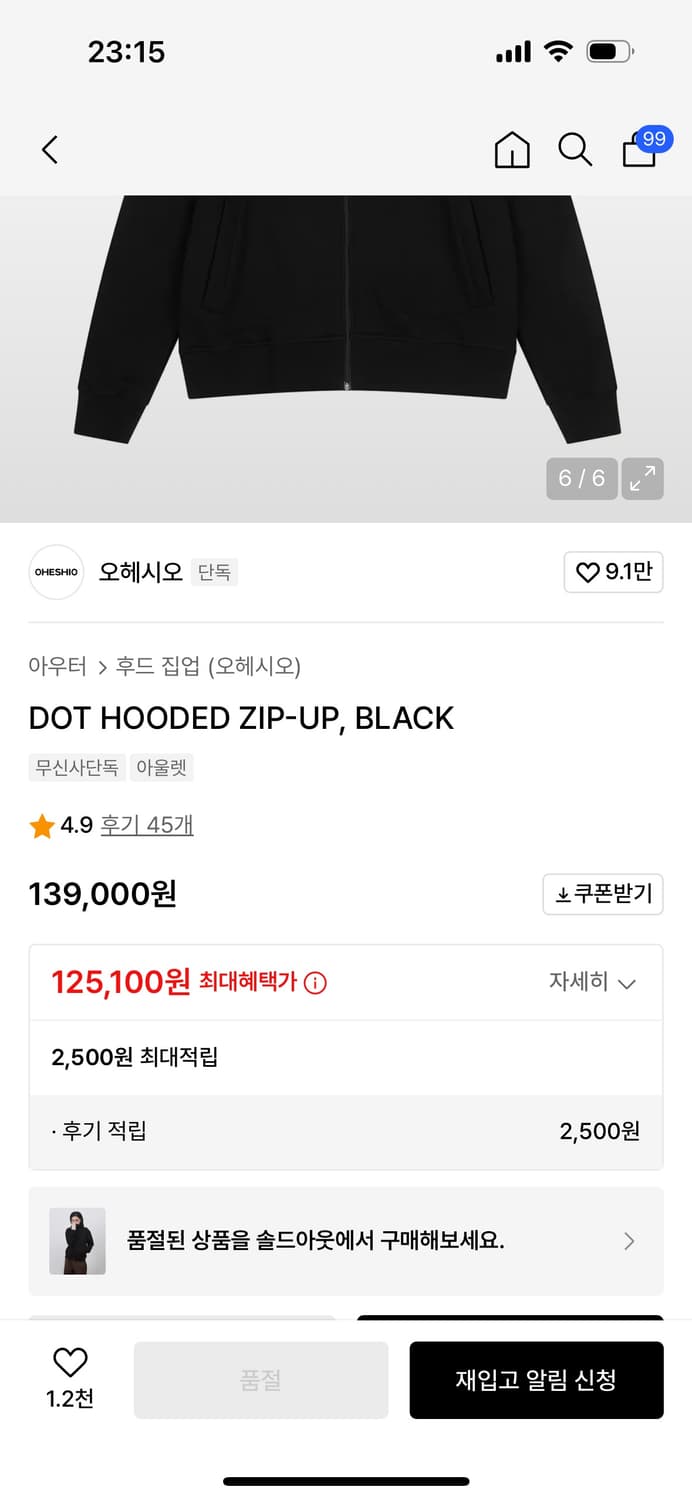Tap the orange star rating icon
This screenshot has width=692, height=1500.
pyautogui.click(x=41, y=826)
